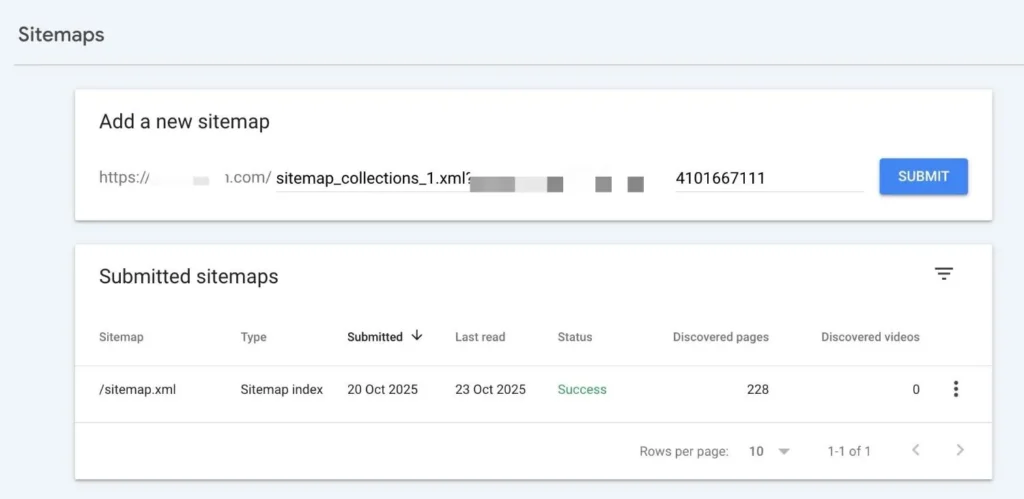This screenshot has width=1024, height=499.
Task: Click the Sitemap column header
Action: click(121, 337)
